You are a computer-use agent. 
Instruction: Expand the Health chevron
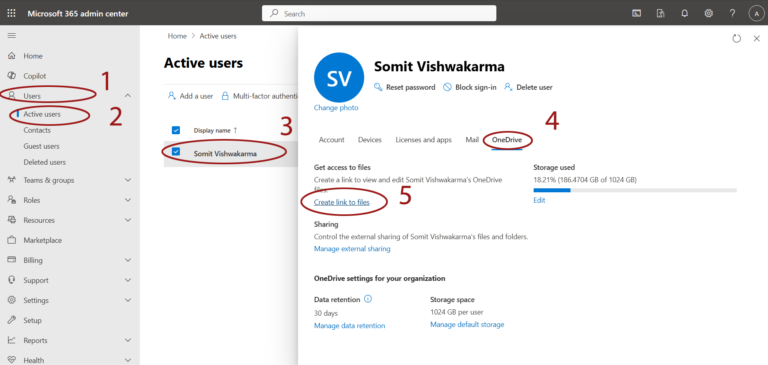click(x=128, y=360)
